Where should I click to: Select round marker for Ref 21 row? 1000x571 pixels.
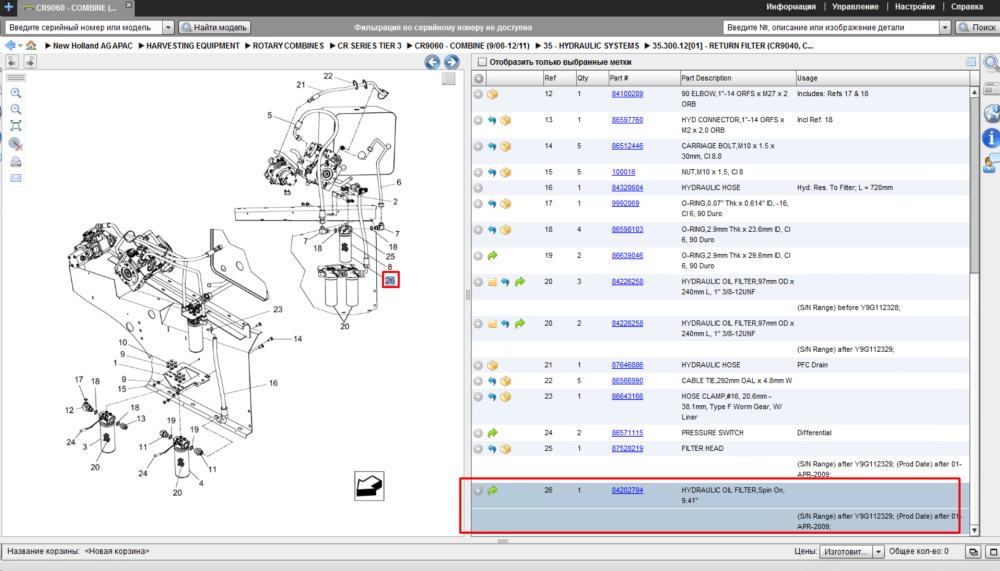(478, 366)
